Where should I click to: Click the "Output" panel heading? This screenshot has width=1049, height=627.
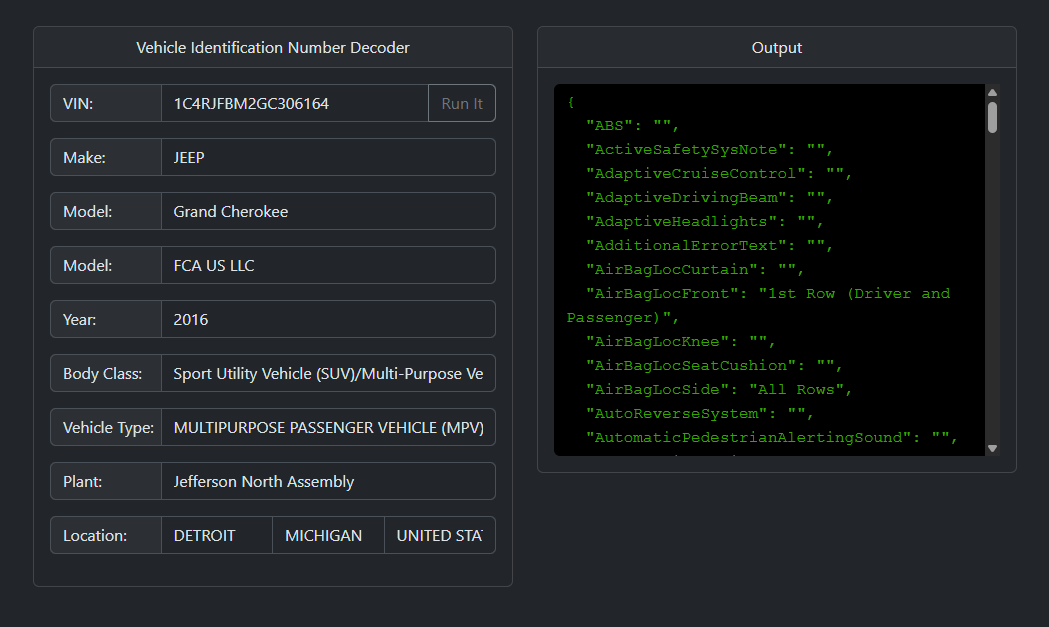coord(777,48)
